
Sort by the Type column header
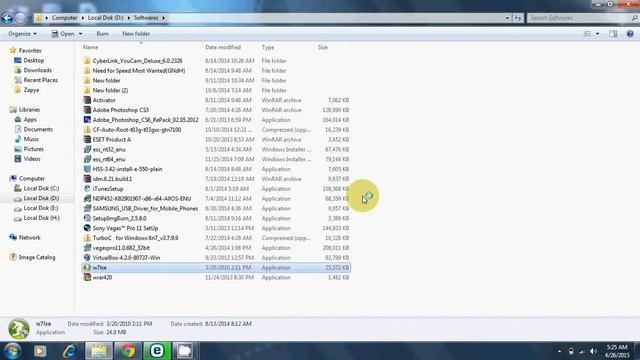coord(268,47)
